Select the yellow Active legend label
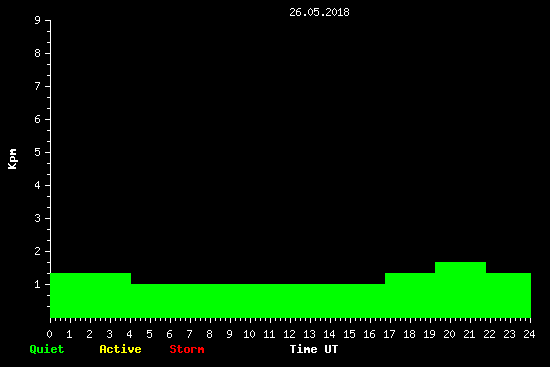This screenshot has width=550, height=367. coord(120,349)
